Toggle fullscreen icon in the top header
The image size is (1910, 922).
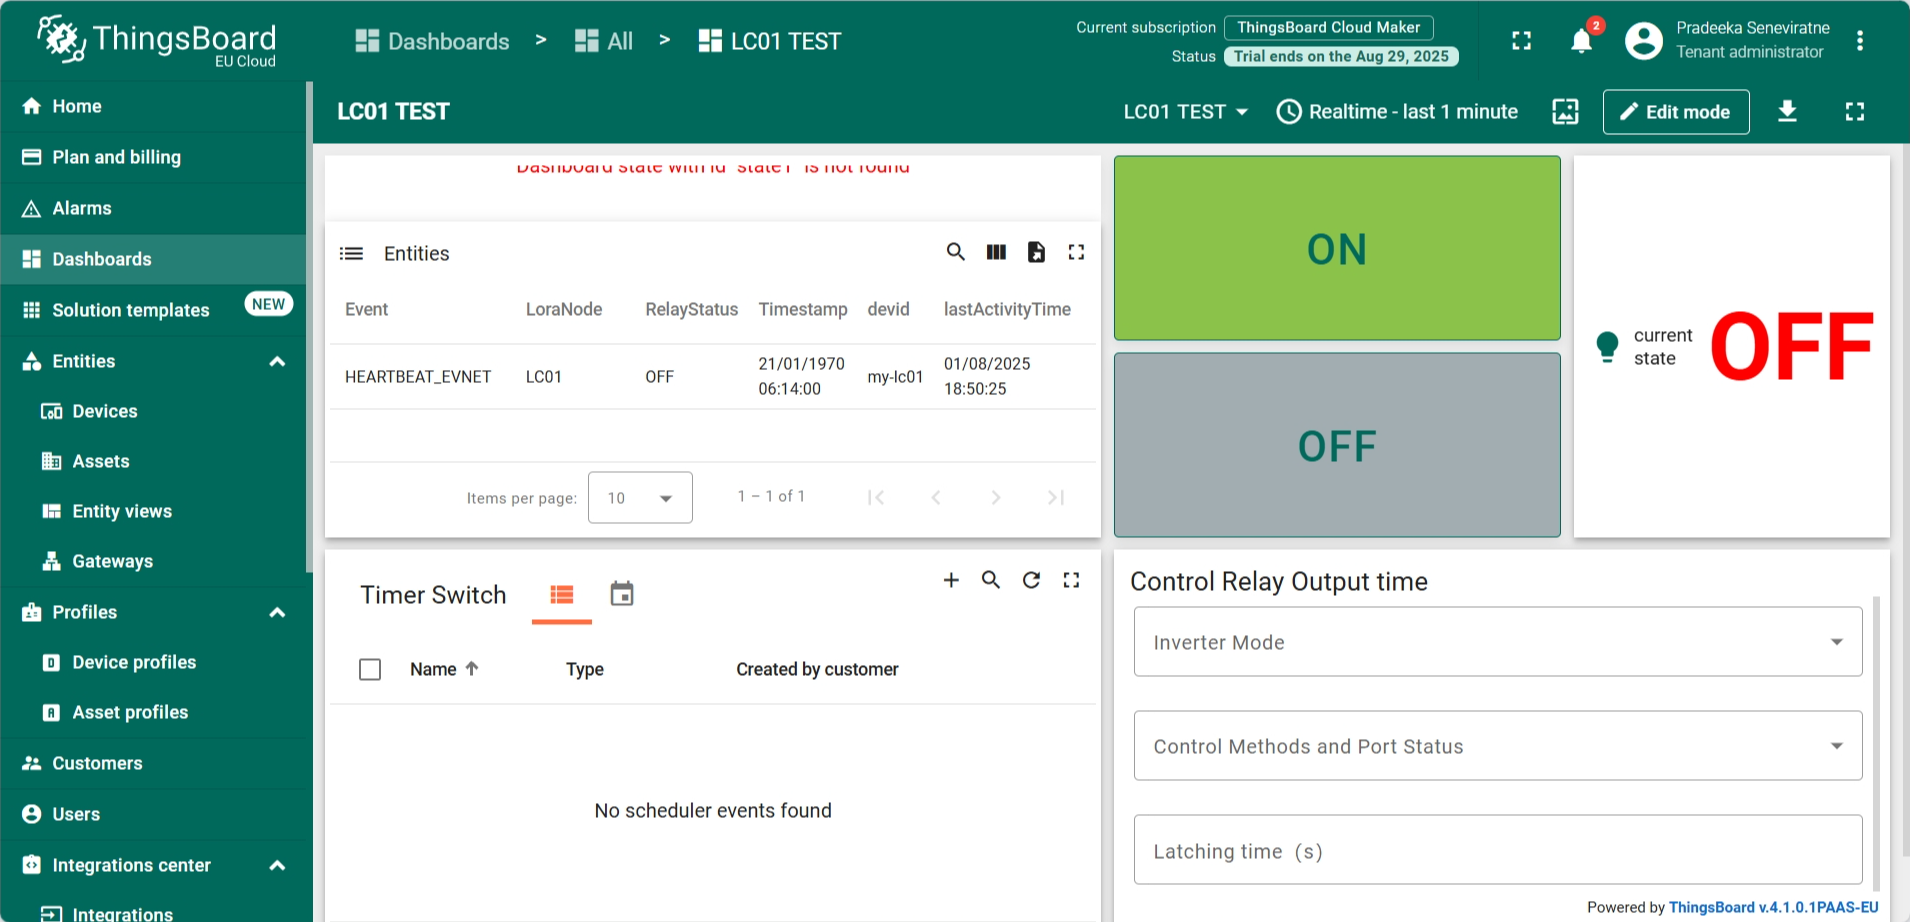point(1521,41)
